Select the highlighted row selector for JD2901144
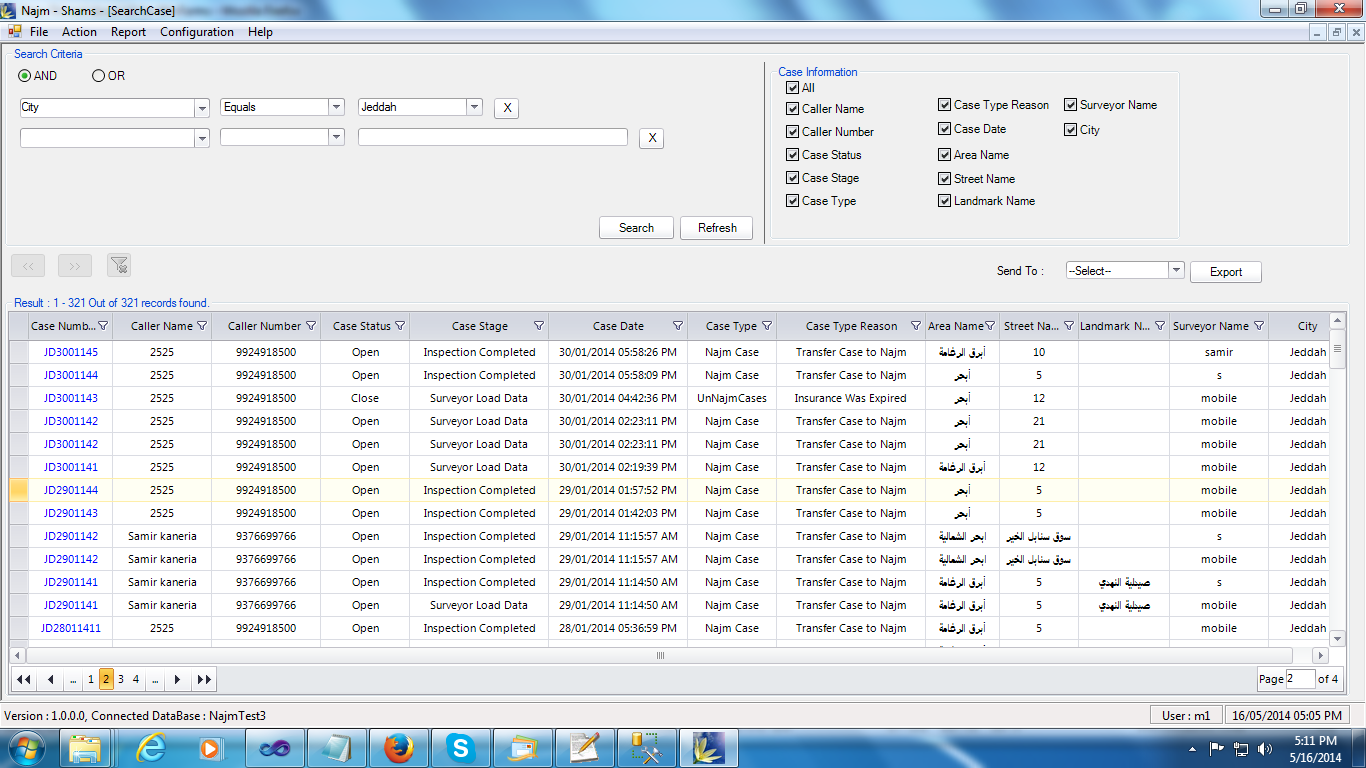 [19, 490]
